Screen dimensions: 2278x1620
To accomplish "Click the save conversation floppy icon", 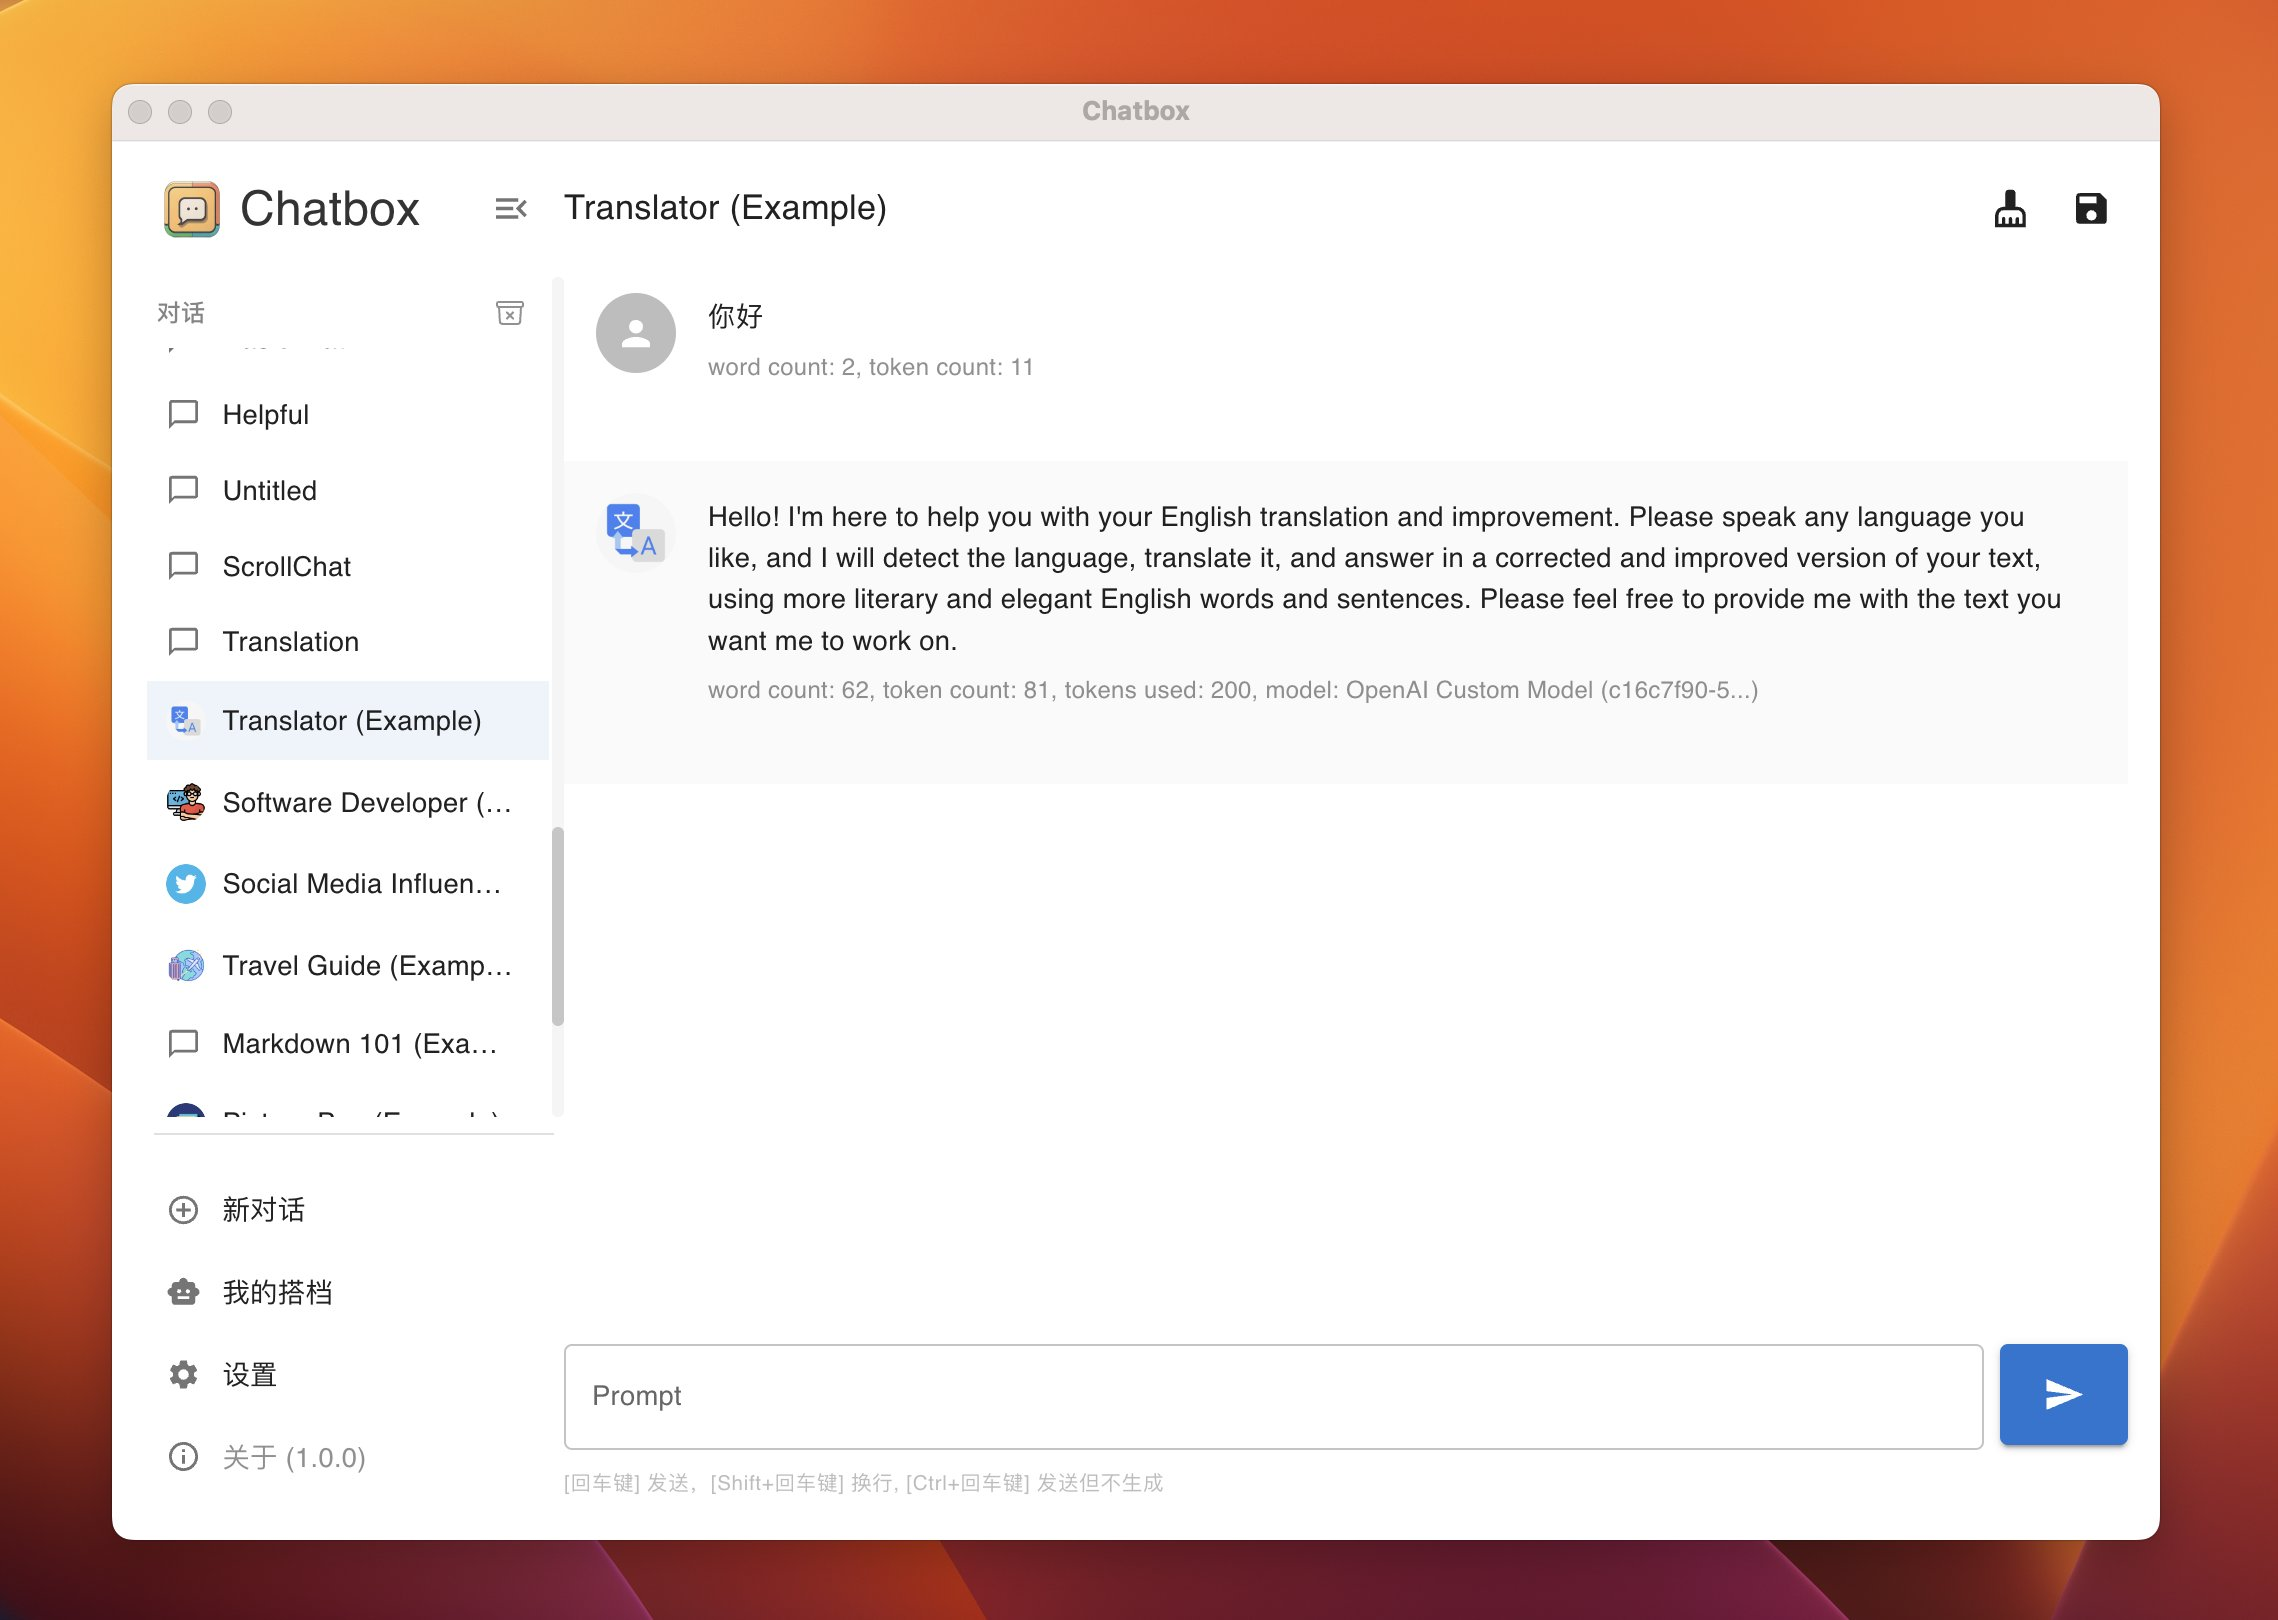I will (2090, 209).
